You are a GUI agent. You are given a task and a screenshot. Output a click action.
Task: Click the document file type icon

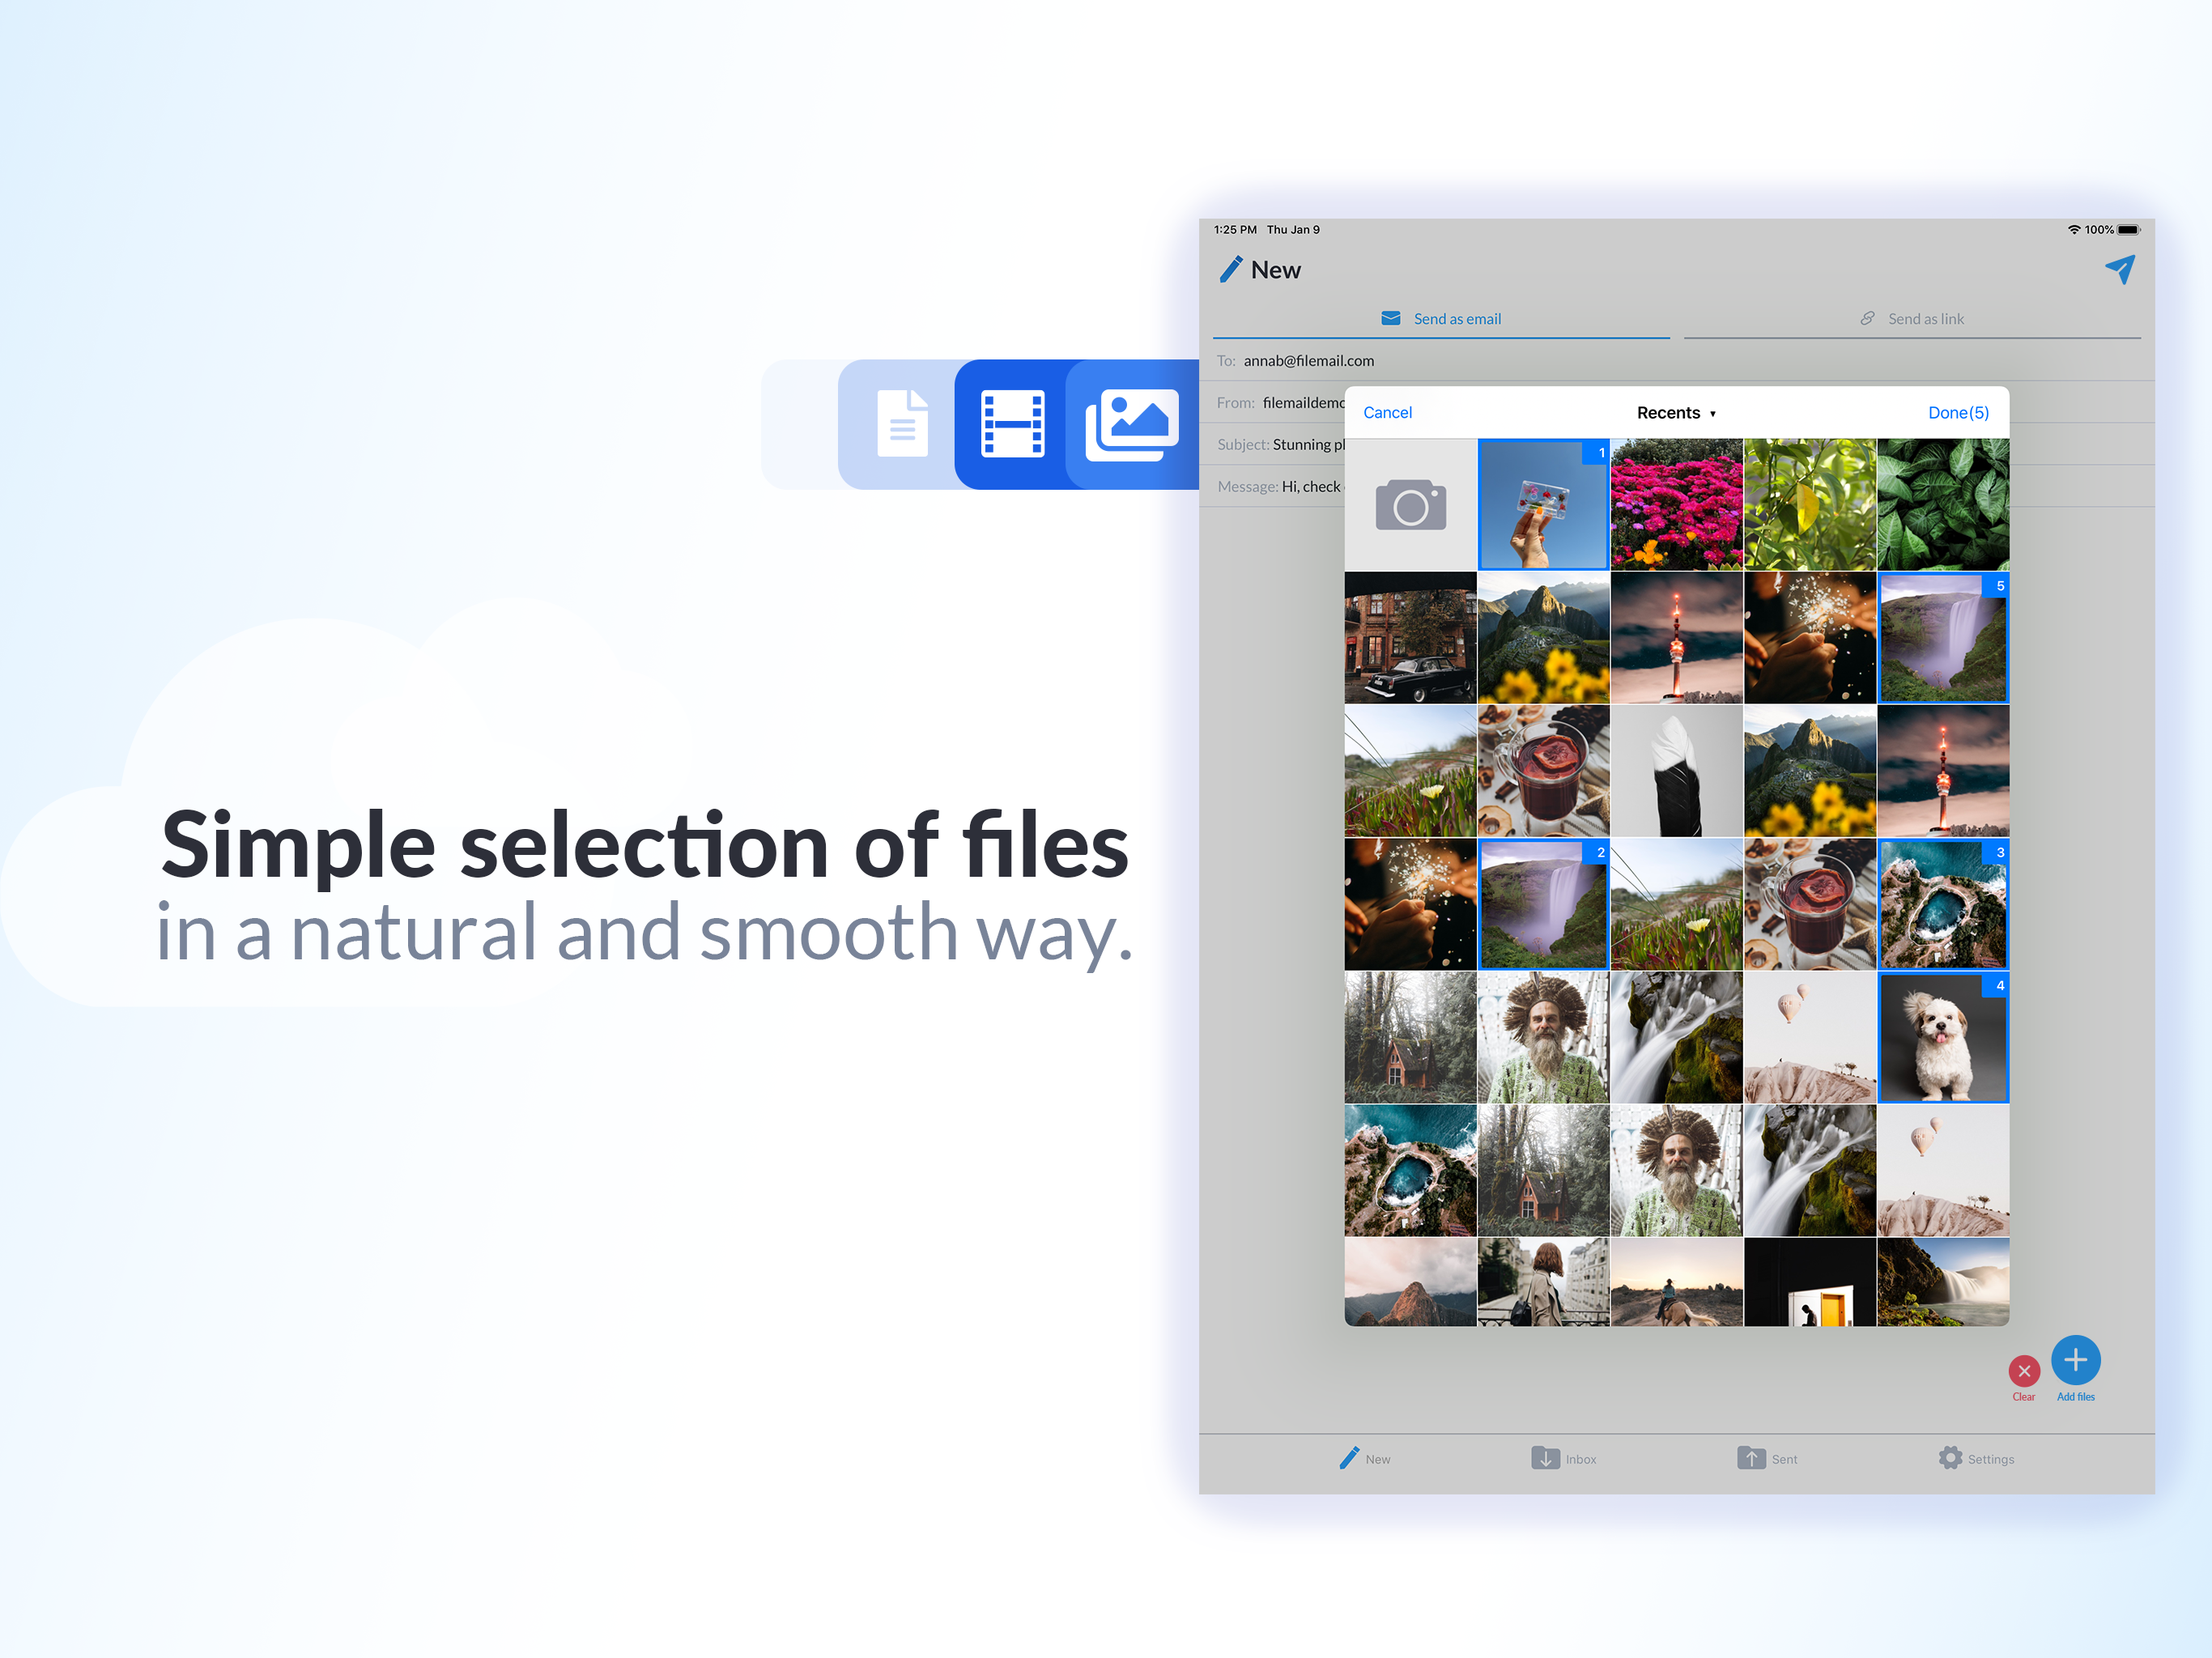pos(902,424)
